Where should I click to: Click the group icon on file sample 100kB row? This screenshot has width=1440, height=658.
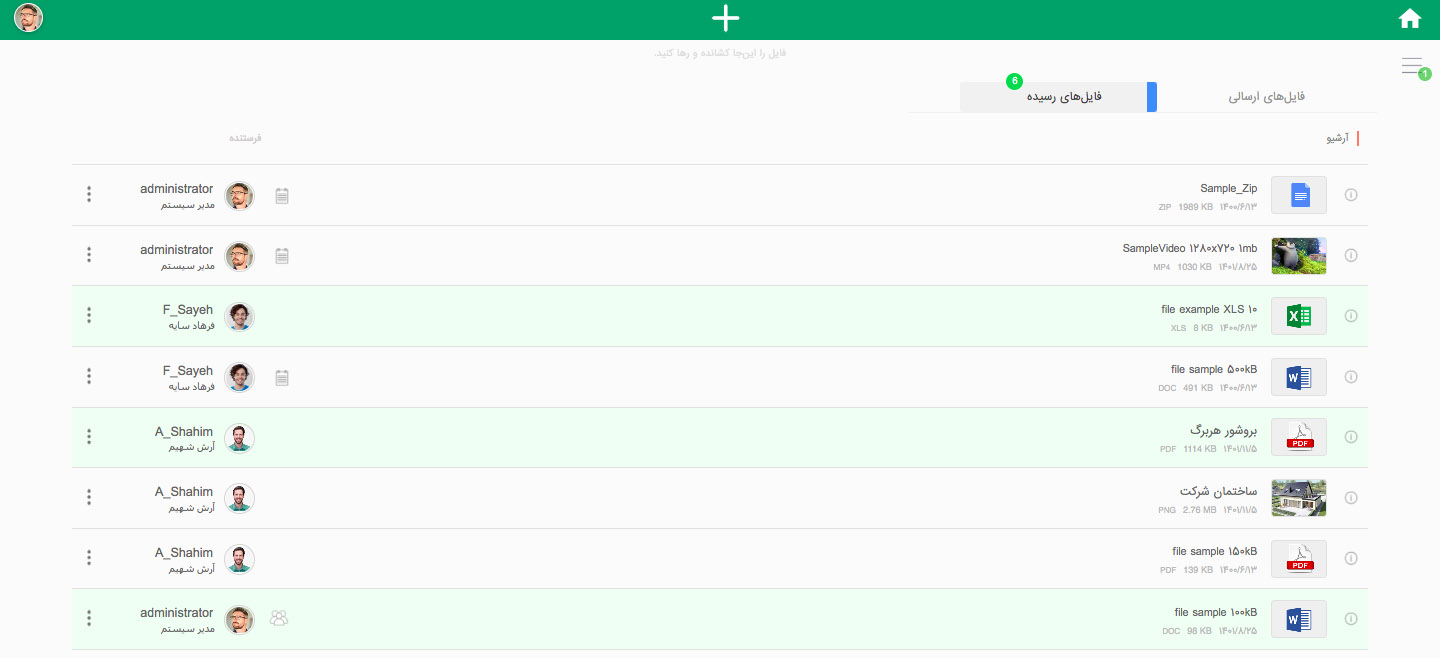(279, 619)
